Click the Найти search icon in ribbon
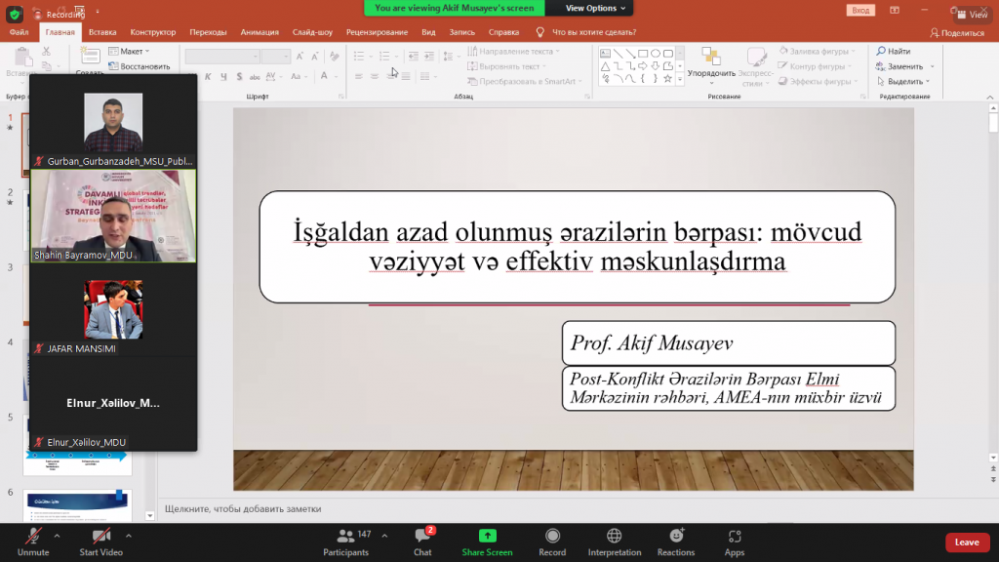 tap(881, 51)
